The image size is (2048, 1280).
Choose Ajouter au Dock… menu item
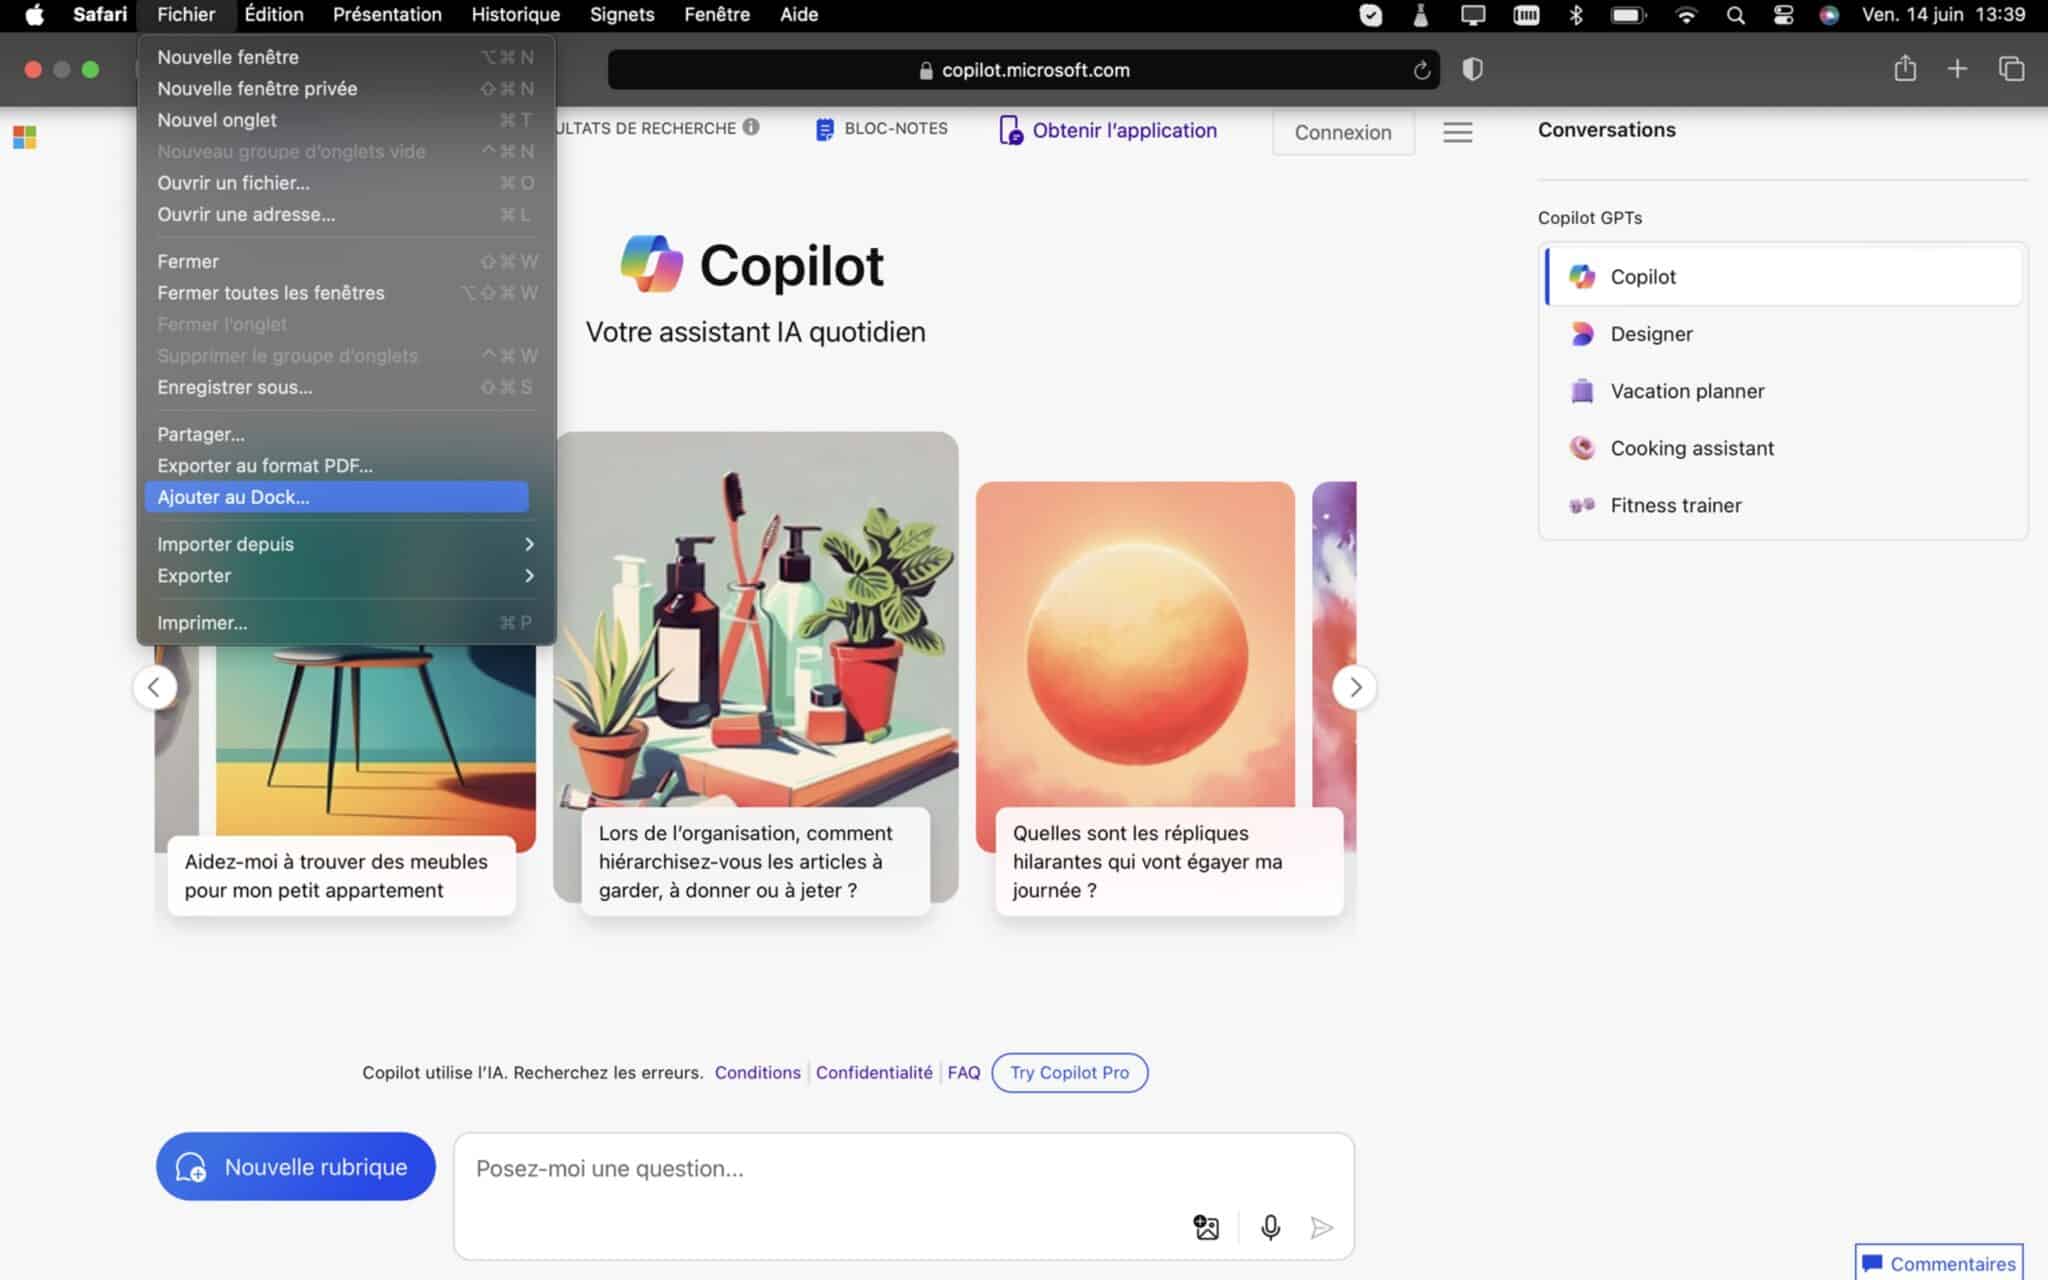336,497
